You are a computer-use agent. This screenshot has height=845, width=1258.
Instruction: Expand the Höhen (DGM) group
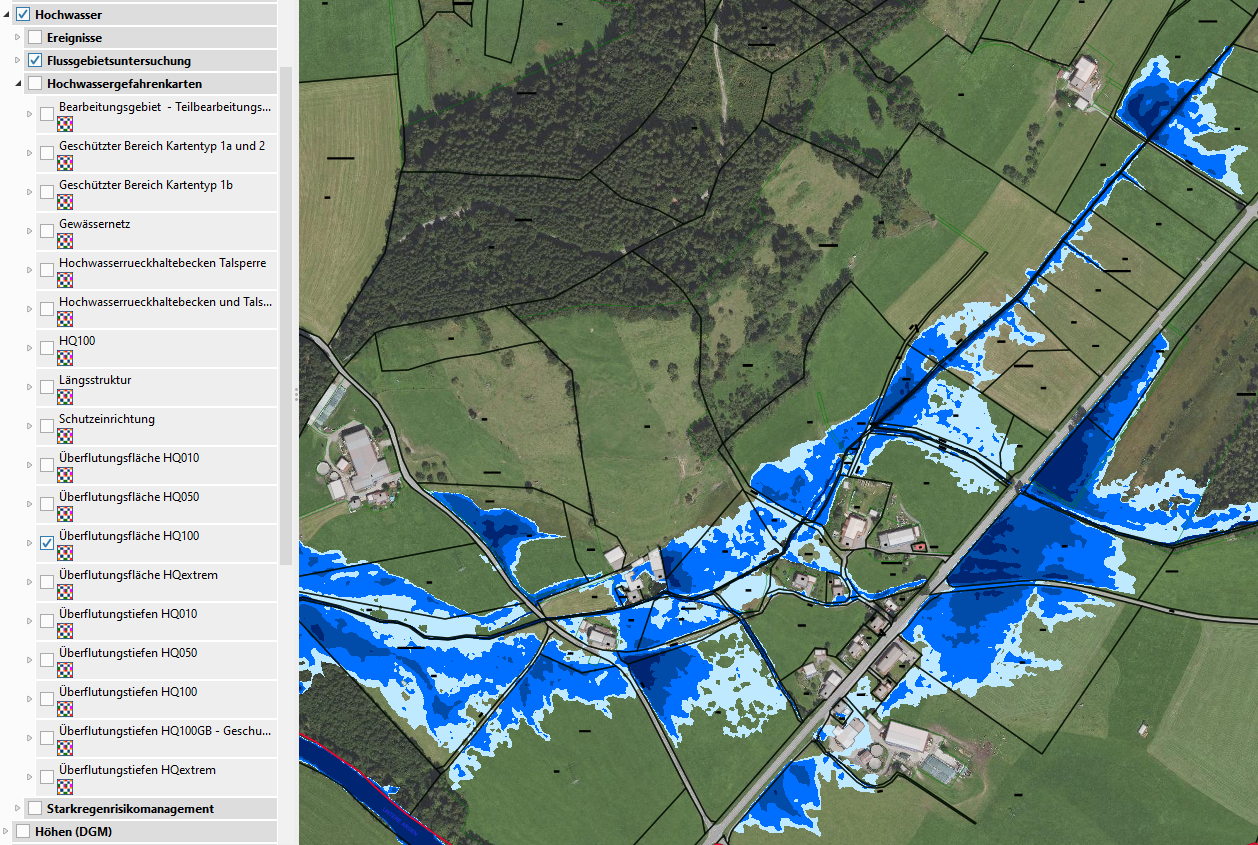coord(6,831)
